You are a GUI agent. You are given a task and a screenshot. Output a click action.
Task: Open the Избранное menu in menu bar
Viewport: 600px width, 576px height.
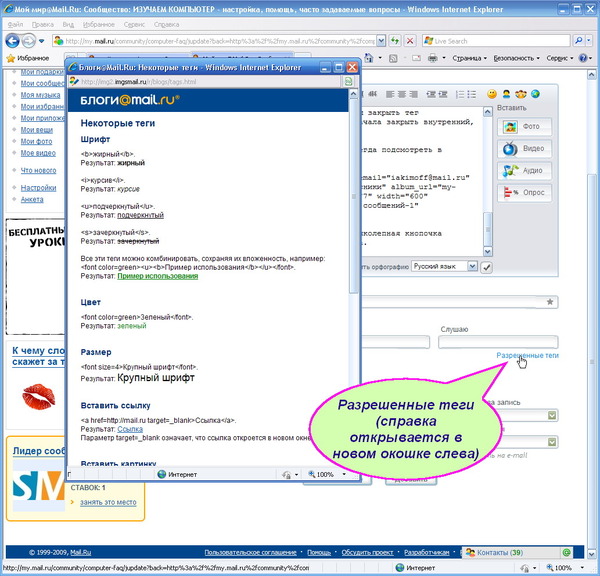(x=98, y=24)
